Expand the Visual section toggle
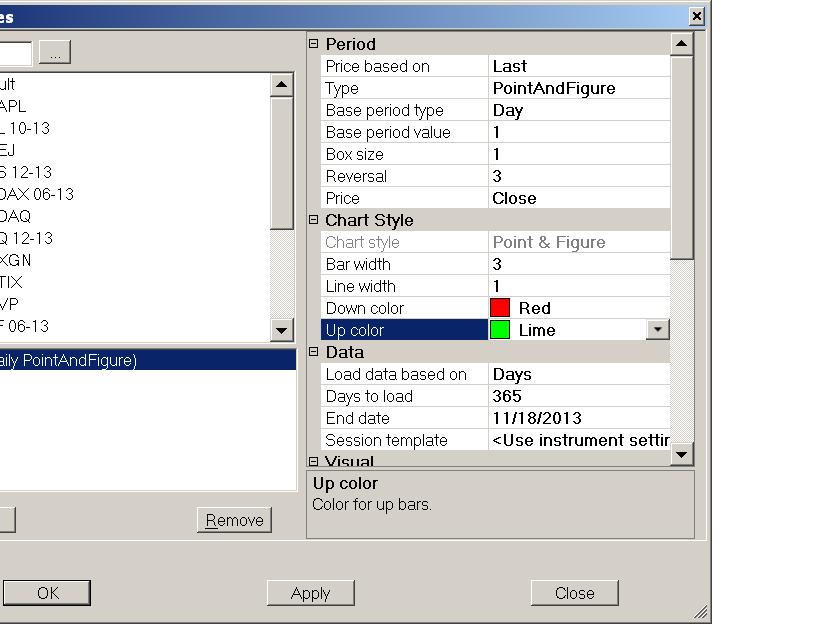The width and height of the screenshot is (840, 624). tap(314, 461)
